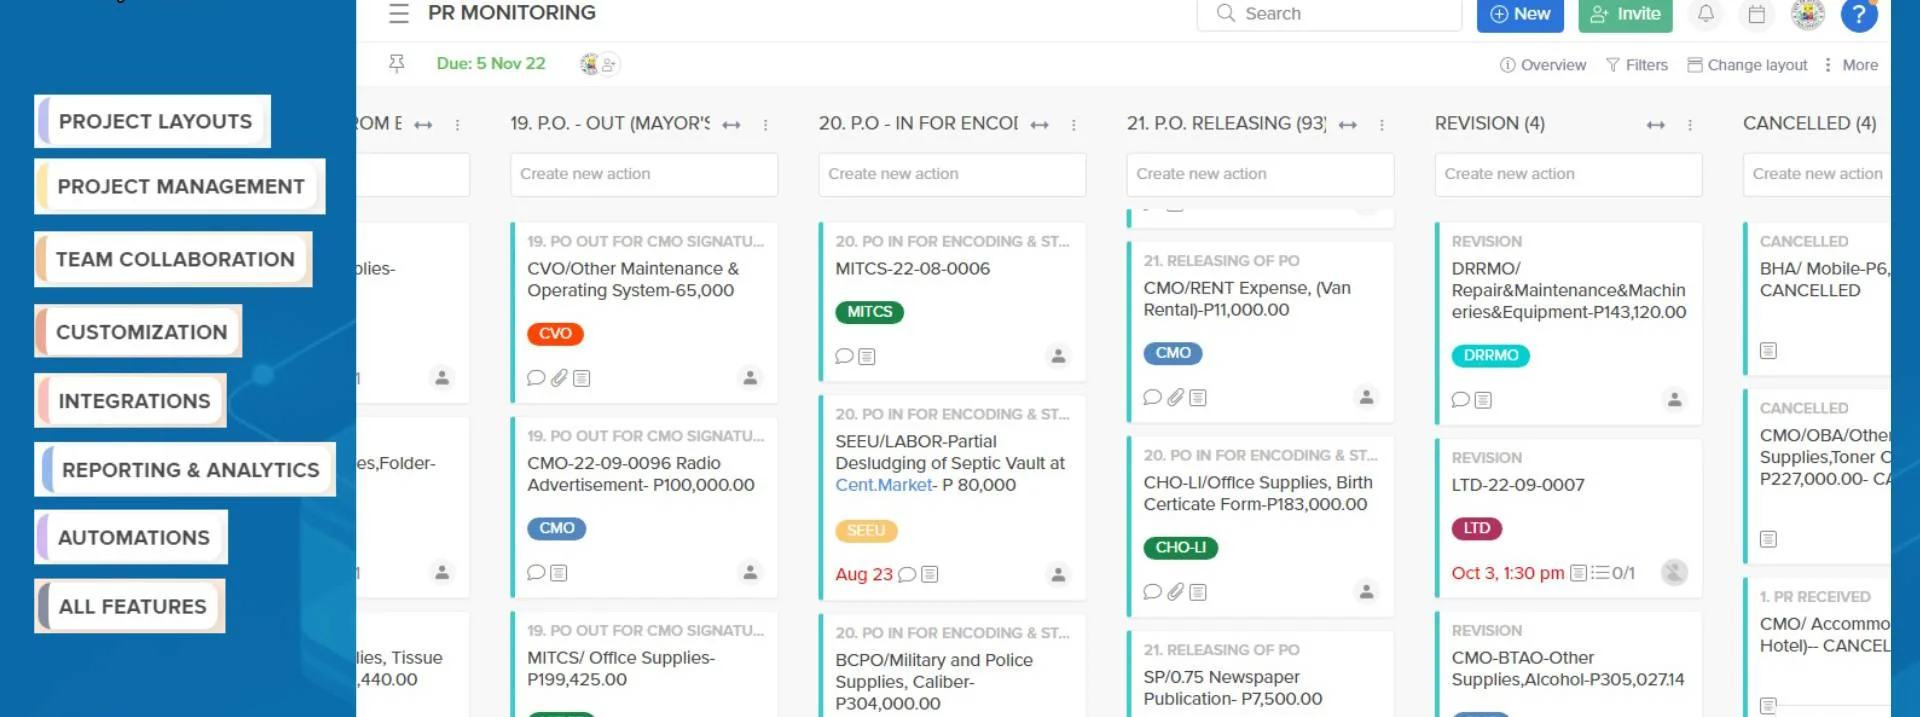1920x717 pixels.
Task: Expand width of 21. P.O. RELEASING column
Action: pyautogui.click(x=1347, y=125)
